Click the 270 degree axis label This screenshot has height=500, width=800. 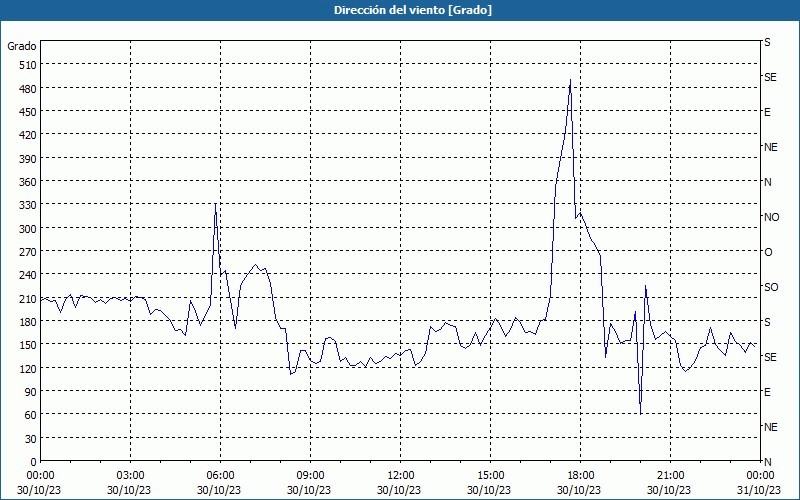(x=29, y=252)
